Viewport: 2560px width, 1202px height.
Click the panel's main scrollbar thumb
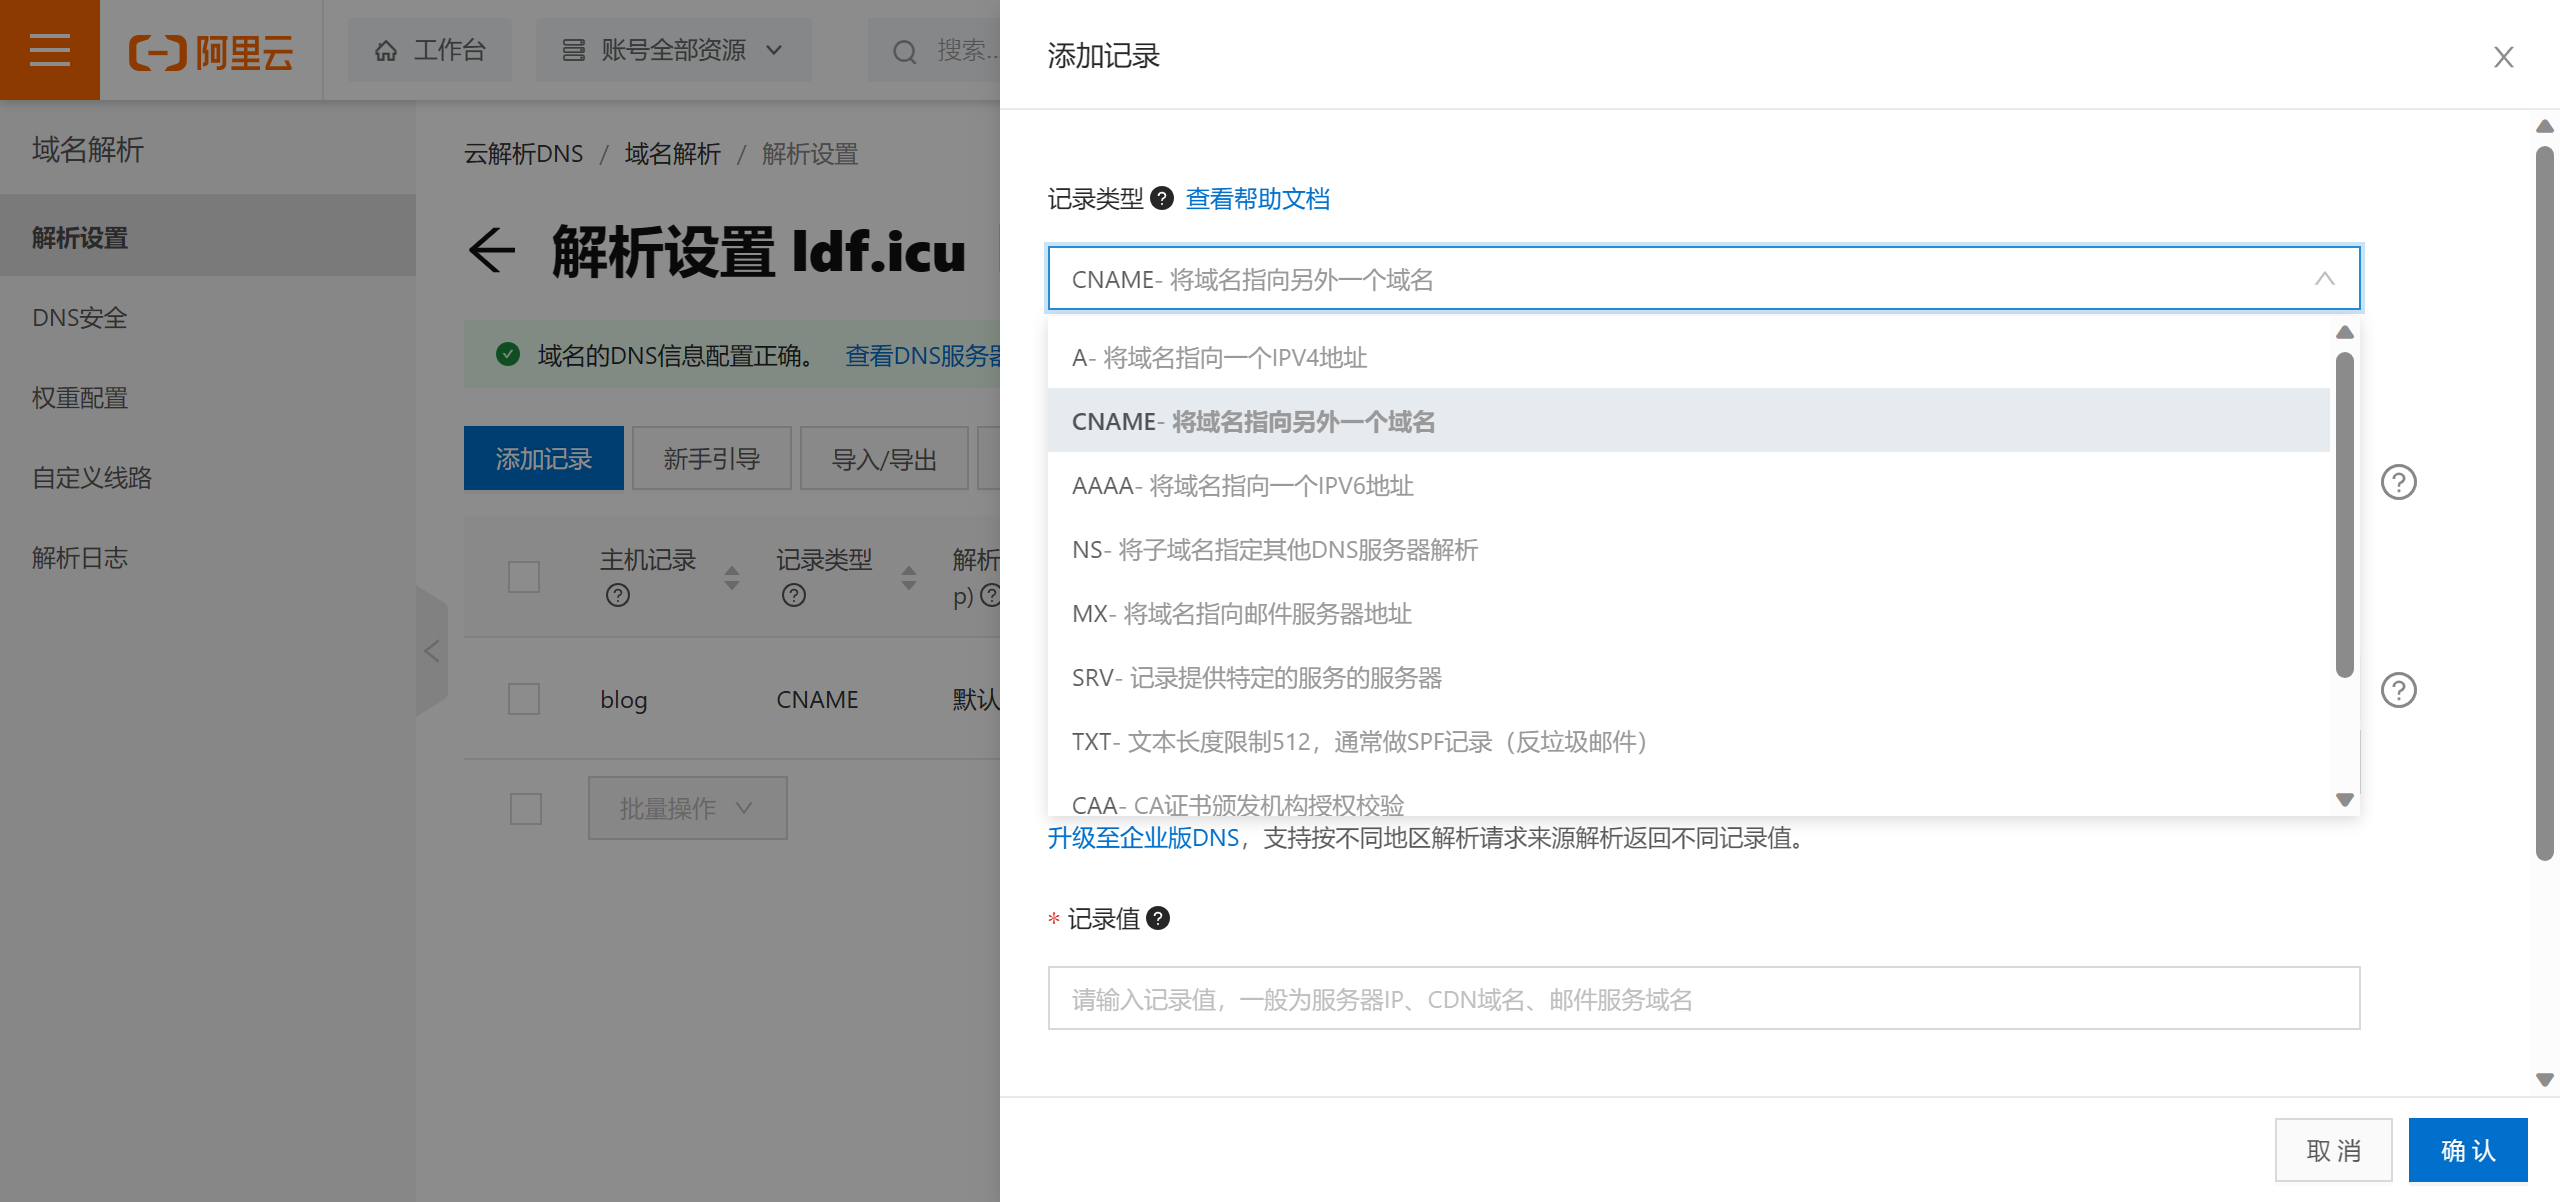[2545, 503]
